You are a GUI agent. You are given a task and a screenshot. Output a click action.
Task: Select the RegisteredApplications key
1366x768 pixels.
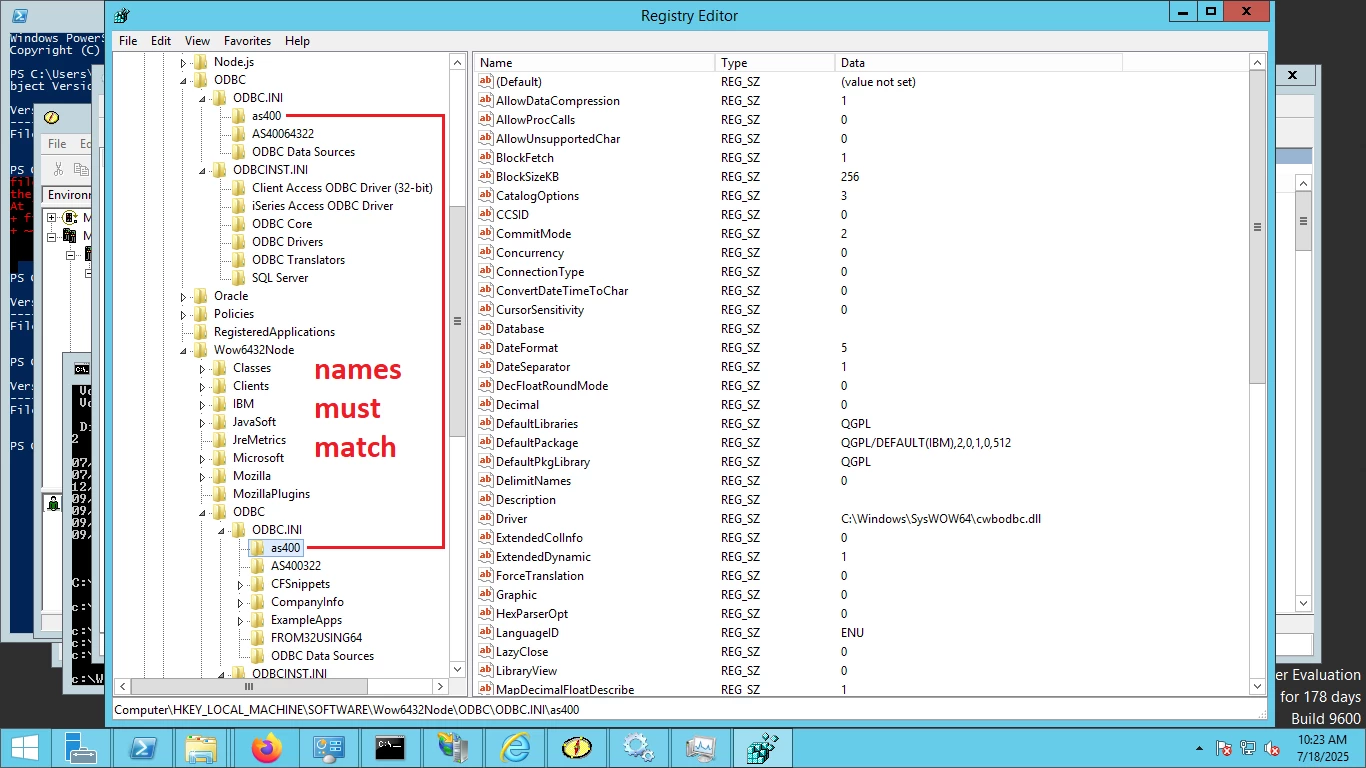274,332
